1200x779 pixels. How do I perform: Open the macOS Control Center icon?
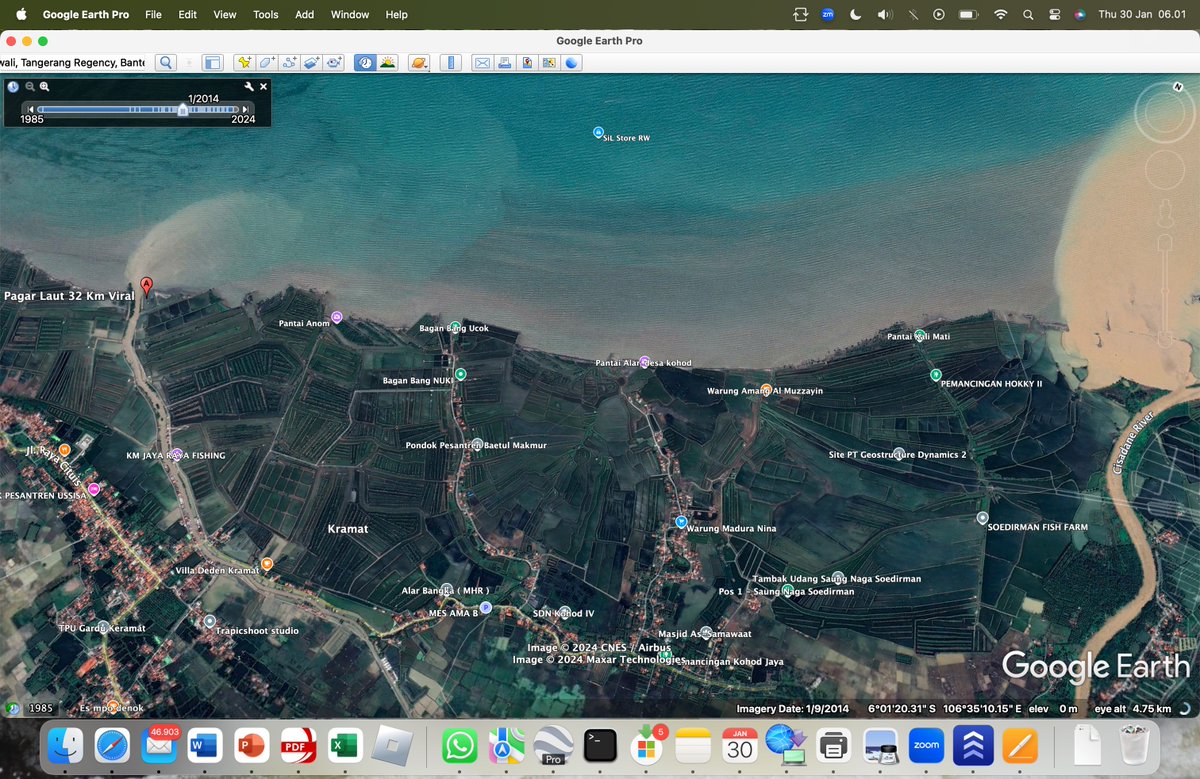point(1054,14)
